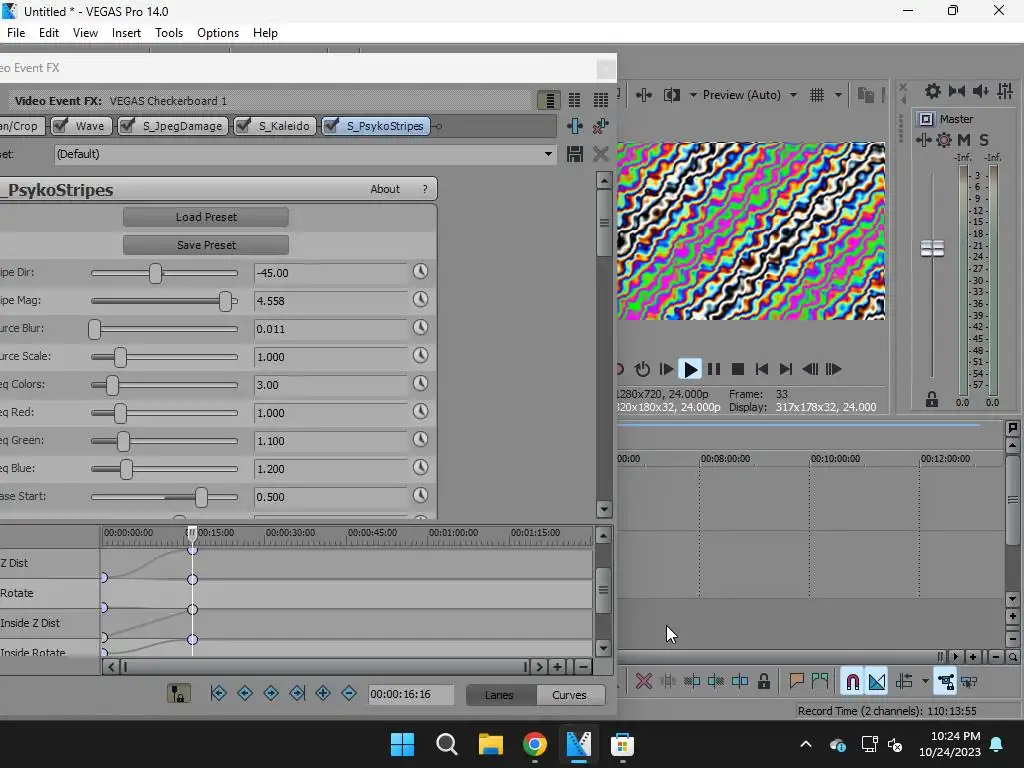Screen dimensions: 1024x768
Task: Open the Tools menu
Action: (168, 33)
